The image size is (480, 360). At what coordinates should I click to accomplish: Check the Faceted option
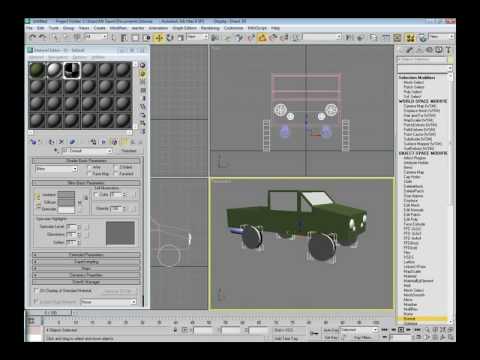[116, 174]
